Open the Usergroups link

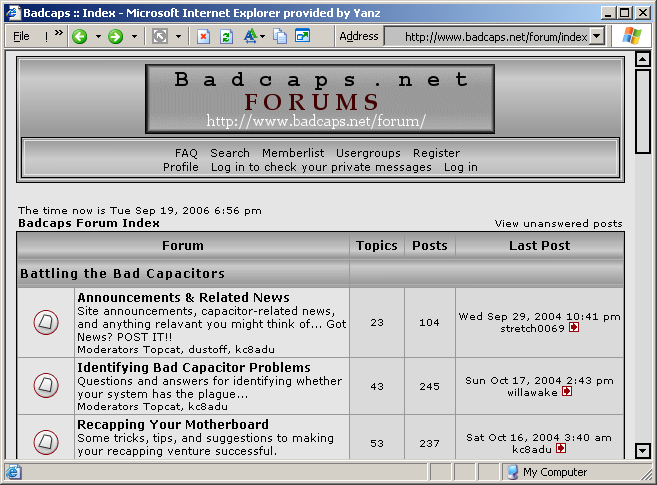368,153
